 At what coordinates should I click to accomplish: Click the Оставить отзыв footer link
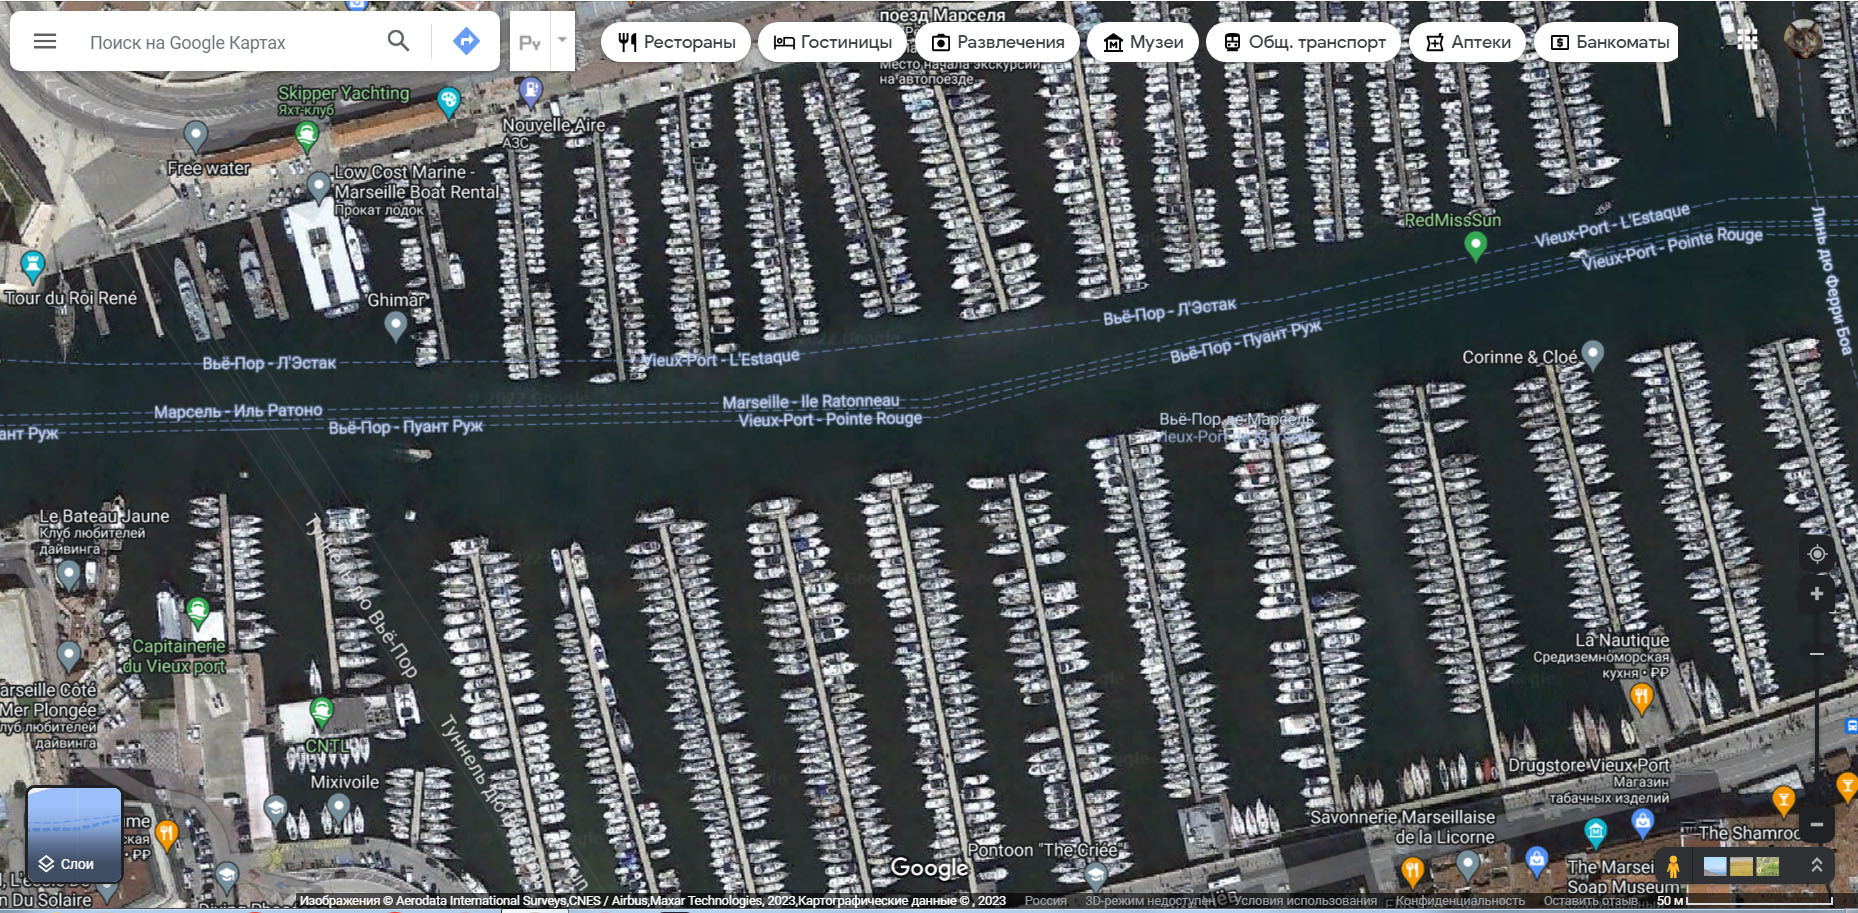1591,901
